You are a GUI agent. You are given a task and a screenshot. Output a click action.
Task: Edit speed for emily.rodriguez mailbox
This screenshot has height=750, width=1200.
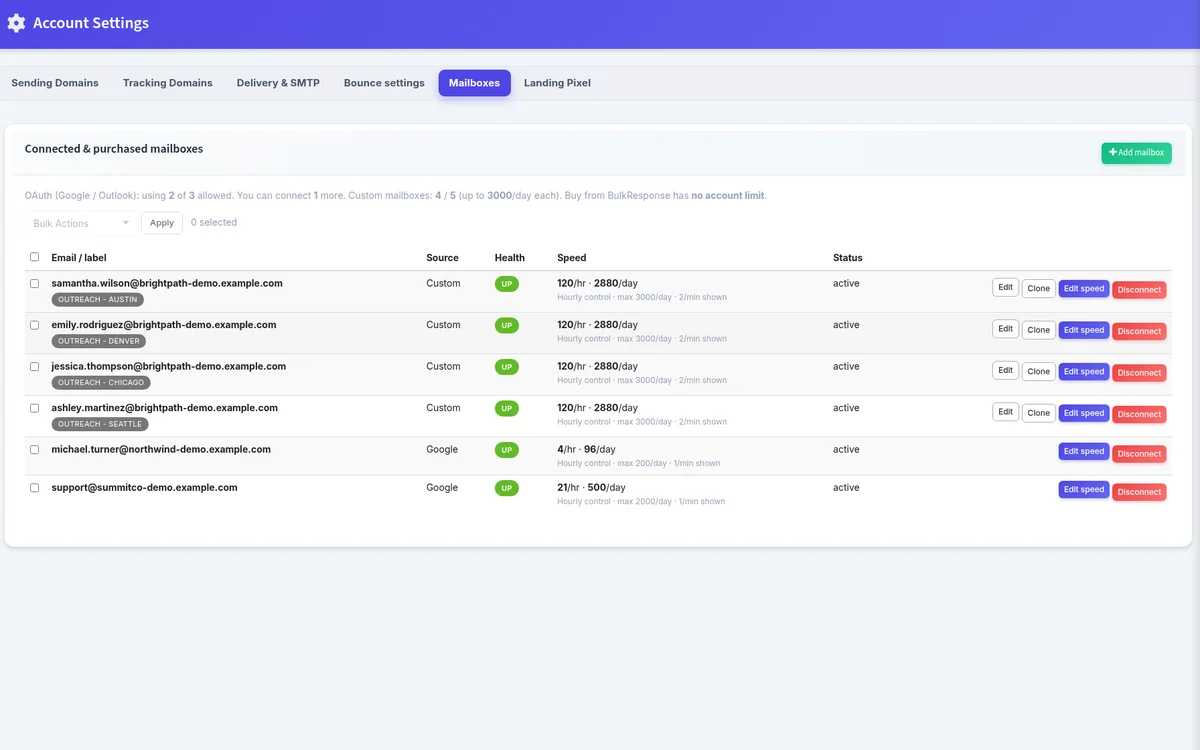[1084, 330]
